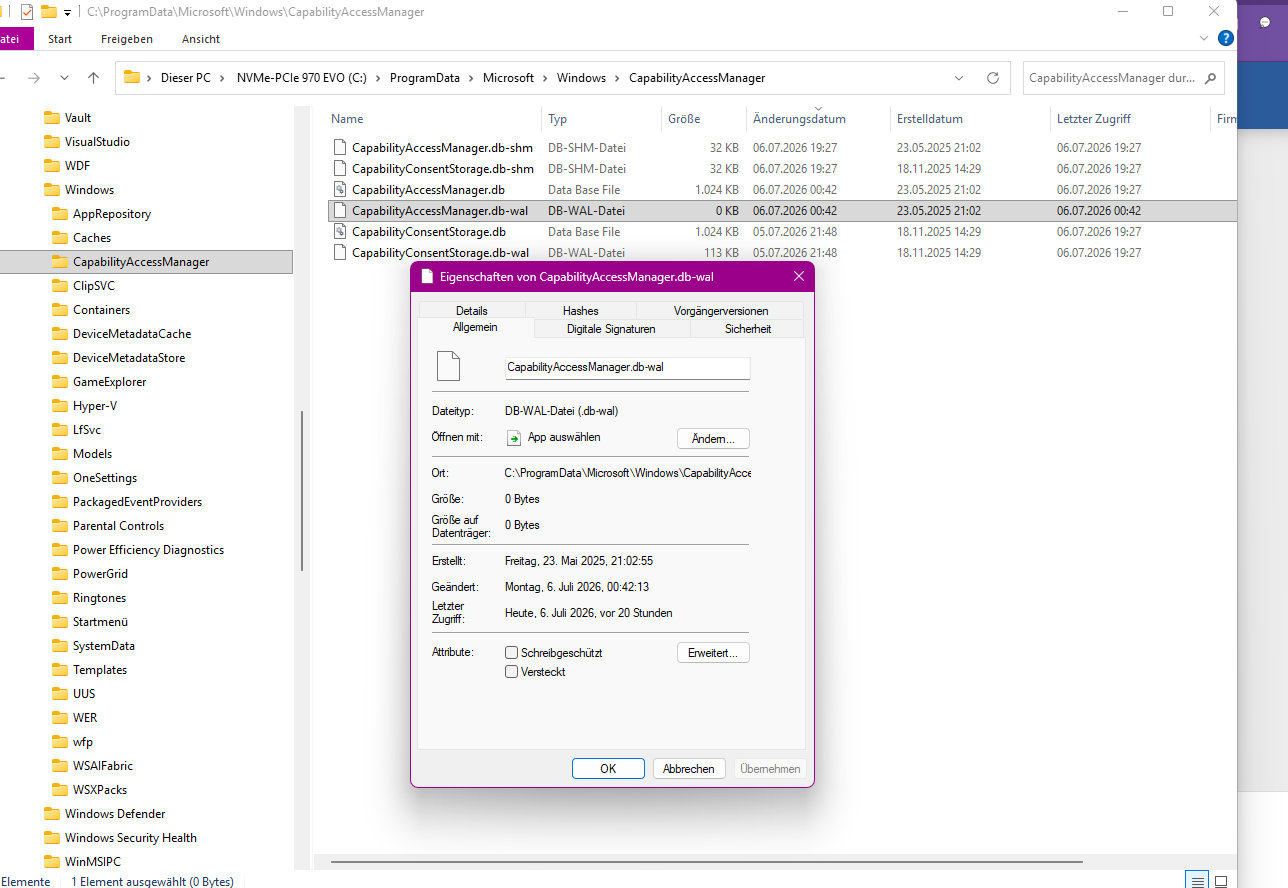This screenshot has height=888, width=1288.
Task: Go up one folder level with the up arrow
Action: click(x=93, y=78)
